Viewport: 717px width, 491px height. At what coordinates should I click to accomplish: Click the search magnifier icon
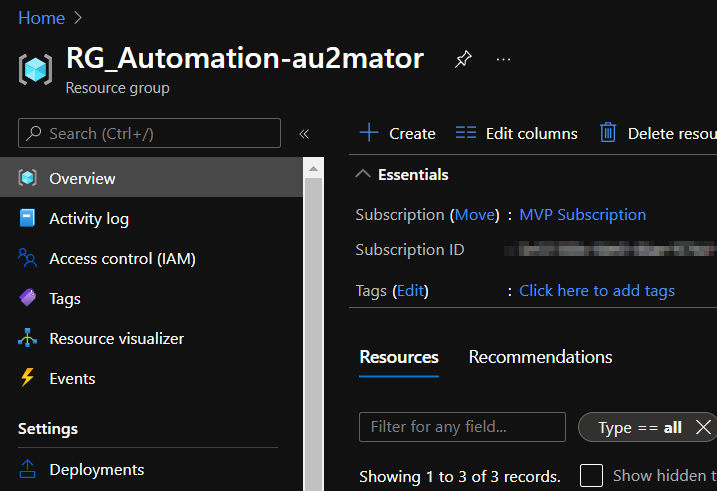pyautogui.click(x=34, y=133)
